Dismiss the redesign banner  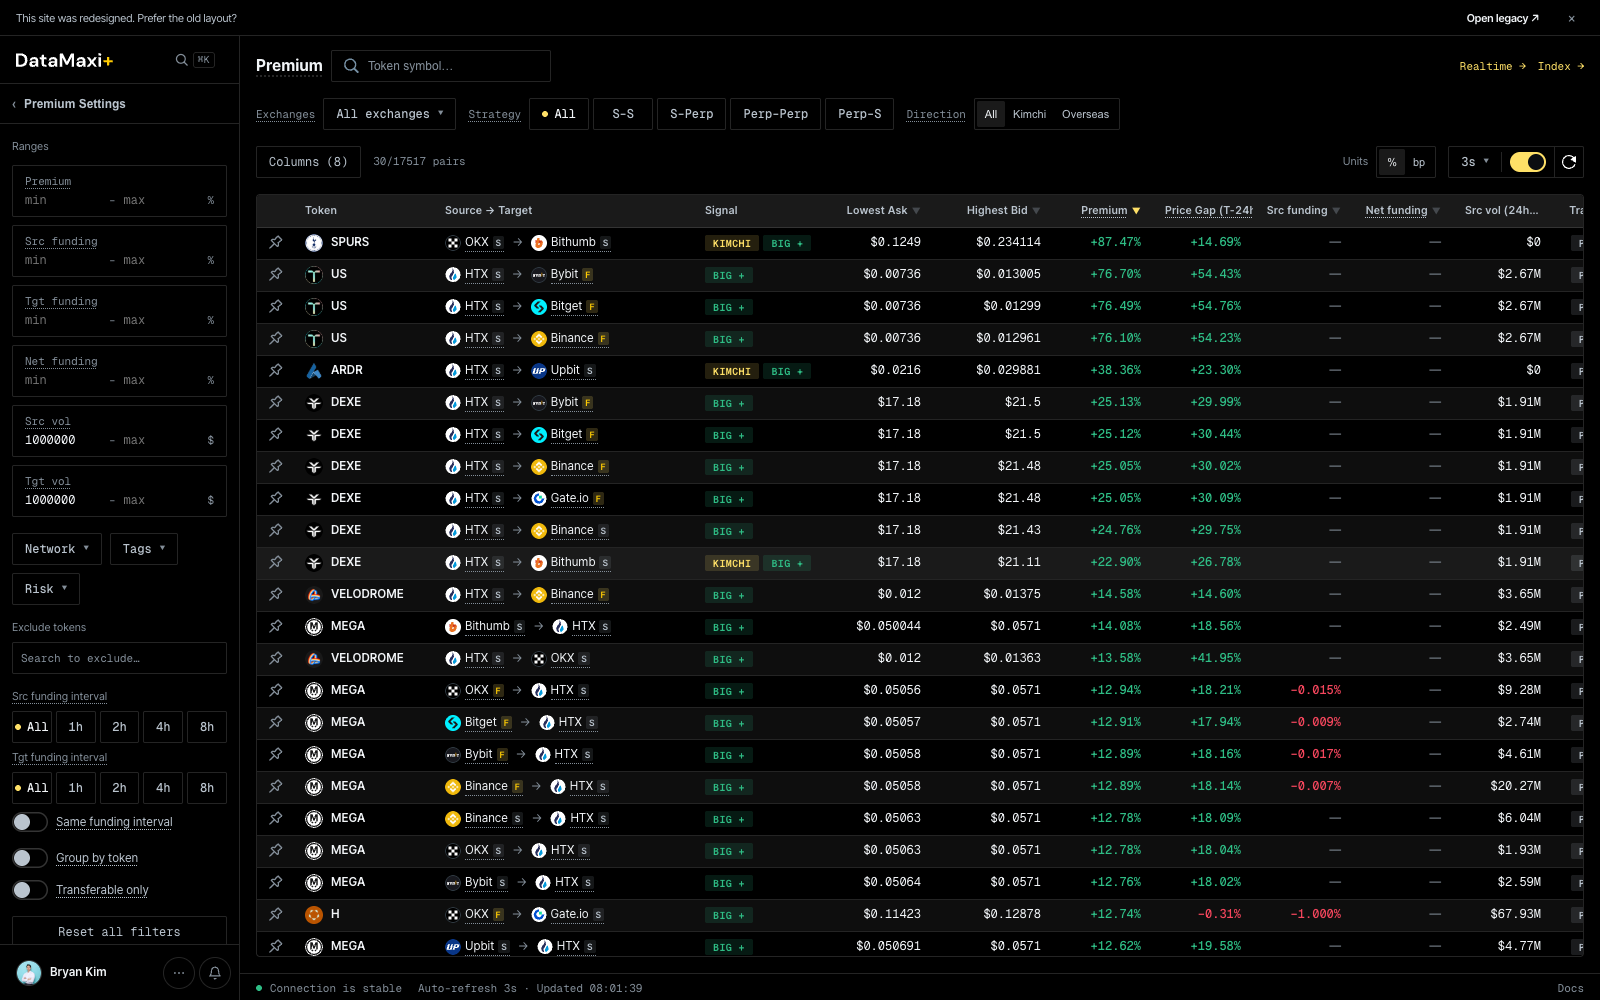click(x=1571, y=18)
